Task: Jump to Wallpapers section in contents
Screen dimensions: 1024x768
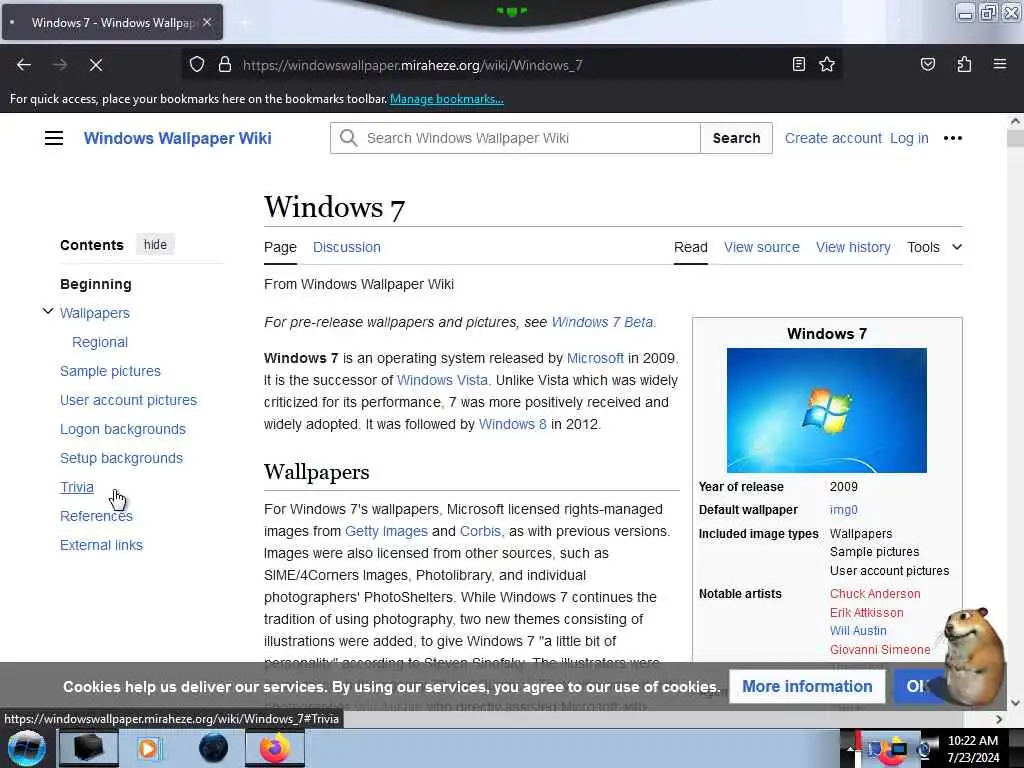Action: coord(95,313)
